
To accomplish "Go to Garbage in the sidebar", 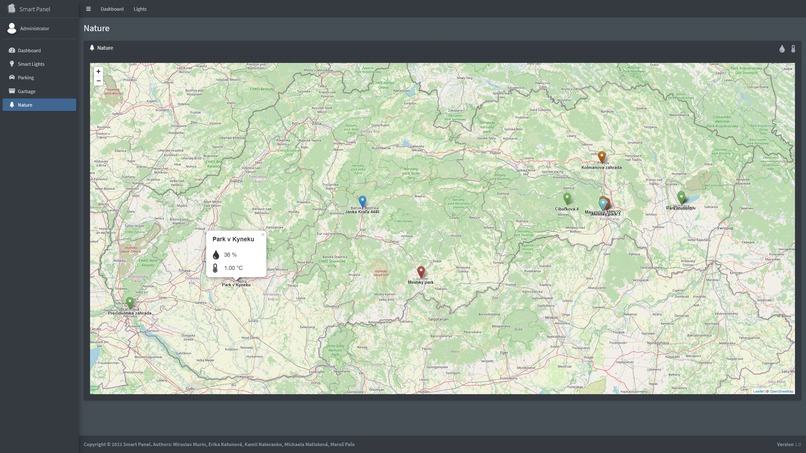I will [39, 91].
